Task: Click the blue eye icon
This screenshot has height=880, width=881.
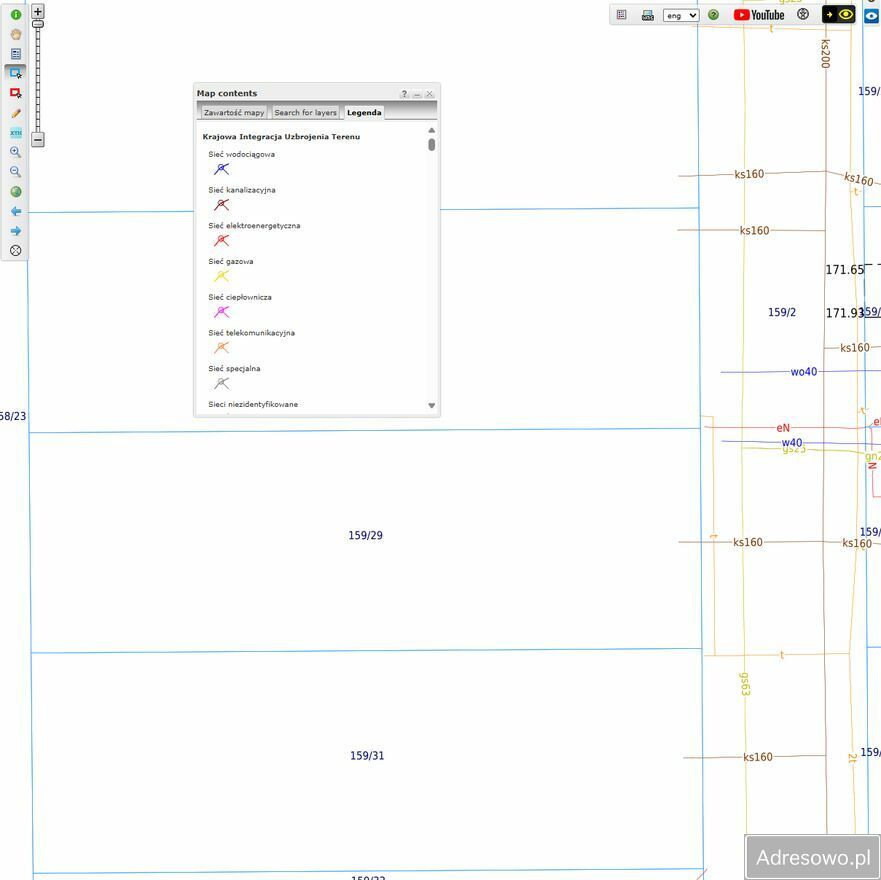Action: 873,16
